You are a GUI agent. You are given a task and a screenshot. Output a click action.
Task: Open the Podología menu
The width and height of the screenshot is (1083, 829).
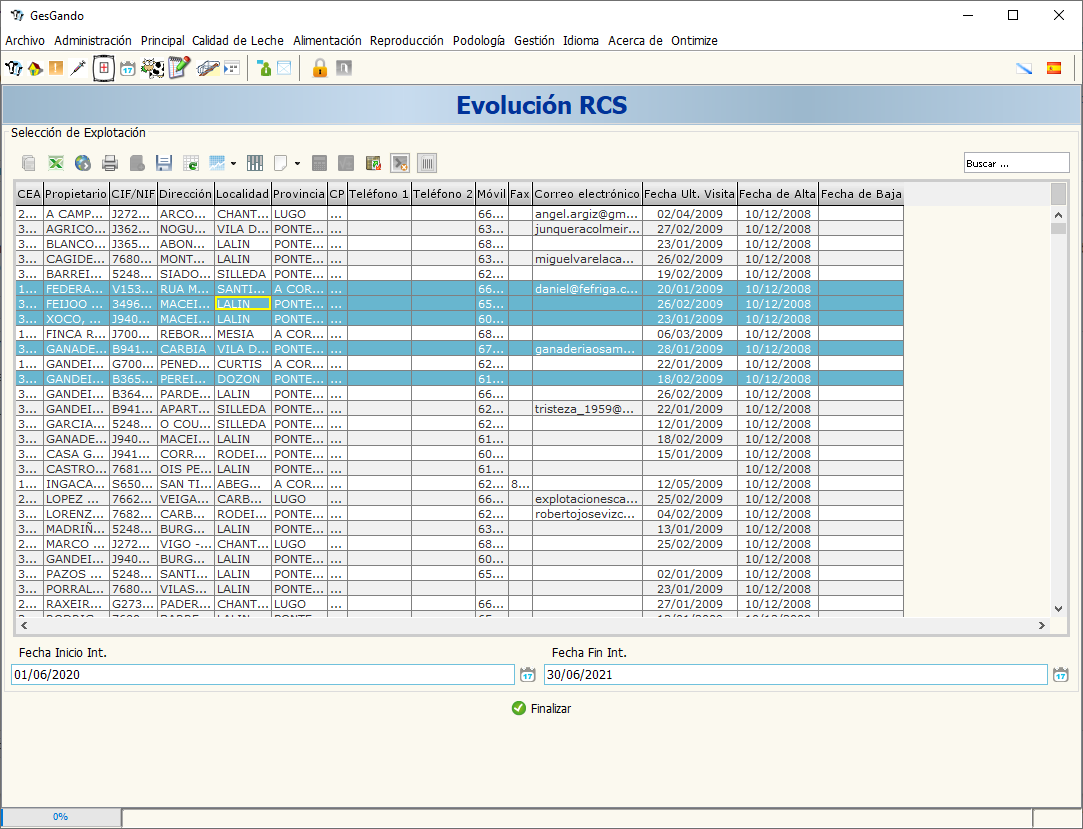[x=479, y=41]
